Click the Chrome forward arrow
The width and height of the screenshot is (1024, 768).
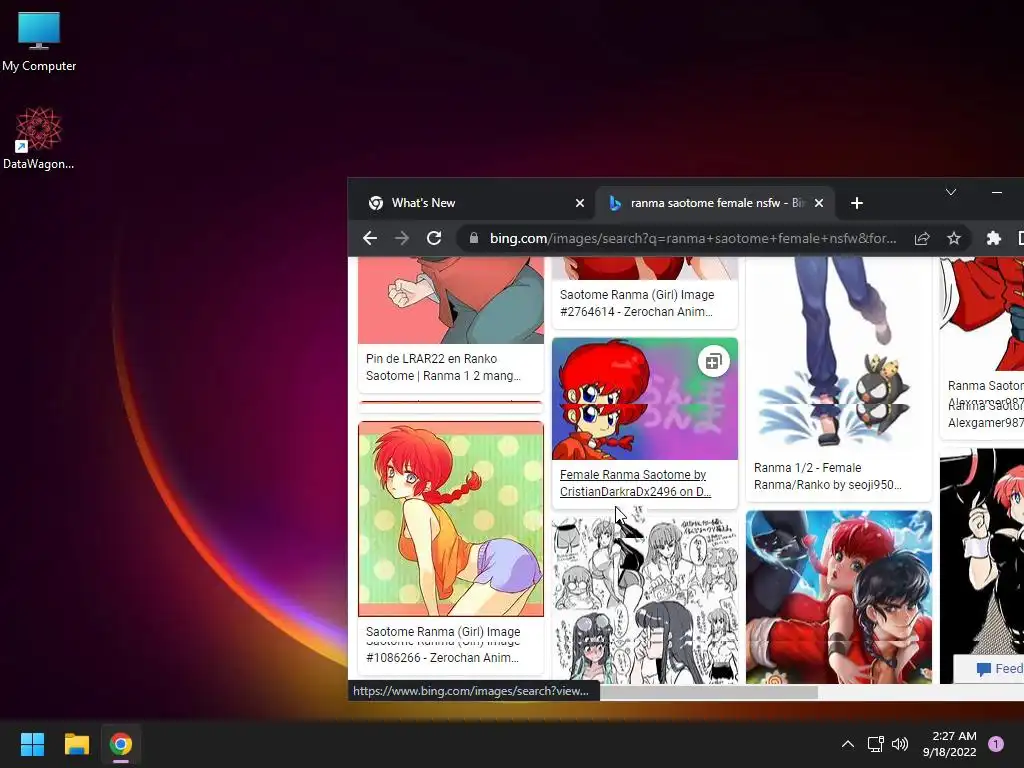point(402,238)
